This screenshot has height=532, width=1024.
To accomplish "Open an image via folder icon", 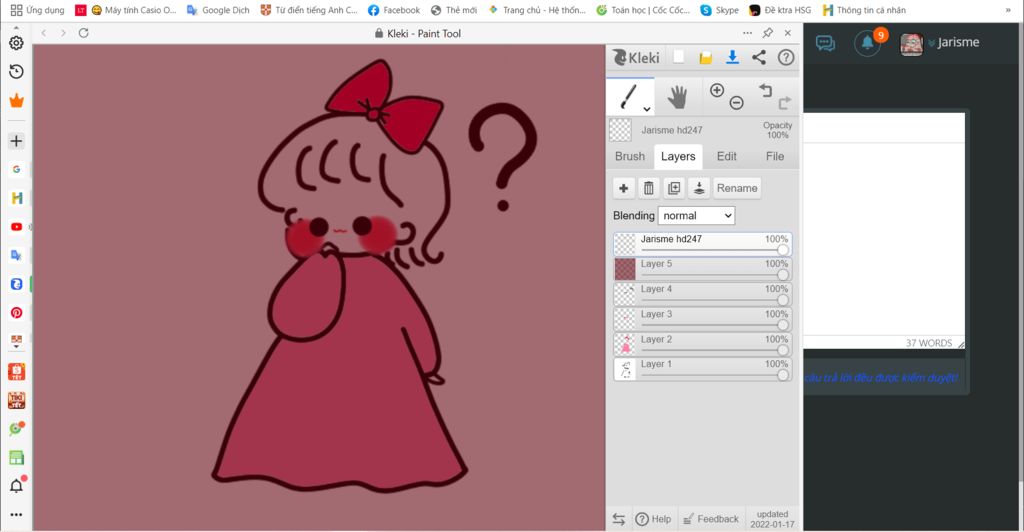I will click(x=705, y=58).
